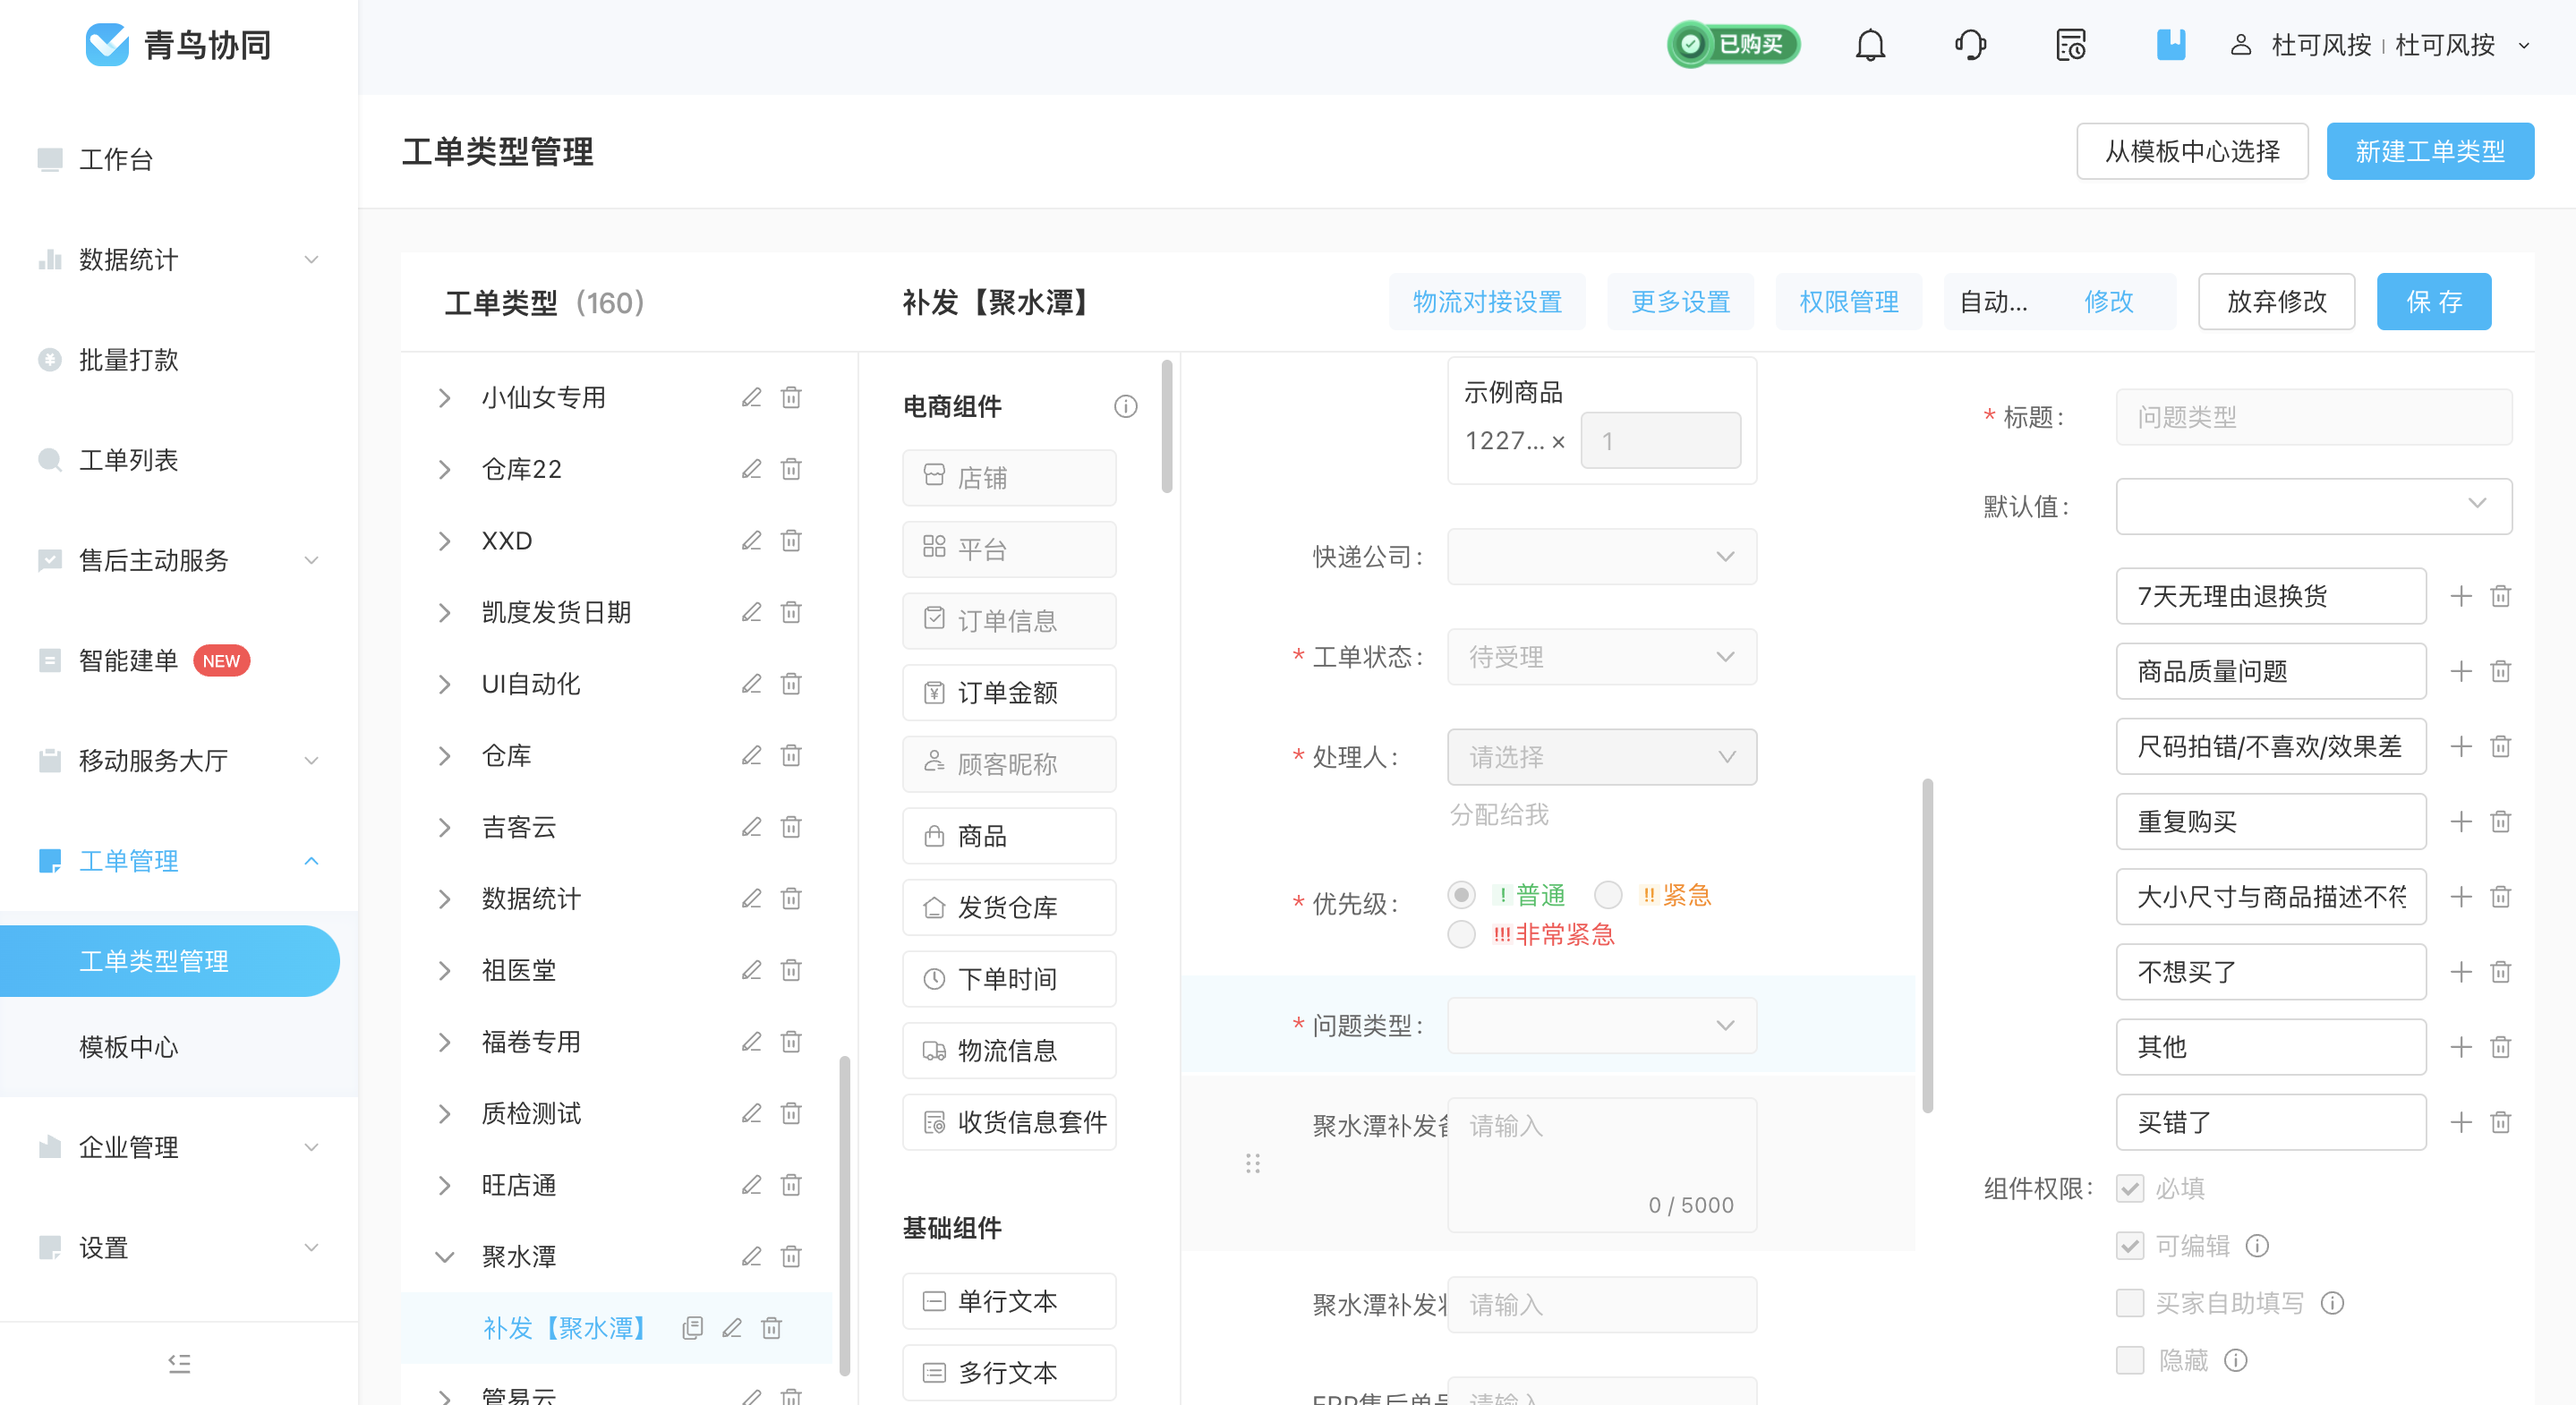This screenshot has width=2576, height=1405.
Task: Delete the 小仙女专用 ticket type
Action: [791, 397]
